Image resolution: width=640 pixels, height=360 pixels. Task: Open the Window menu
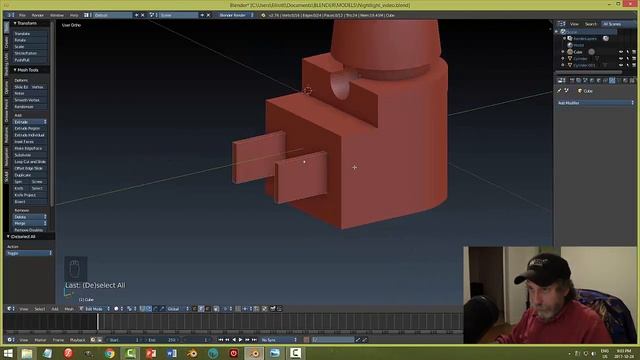pyautogui.click(x=57, y=15)
